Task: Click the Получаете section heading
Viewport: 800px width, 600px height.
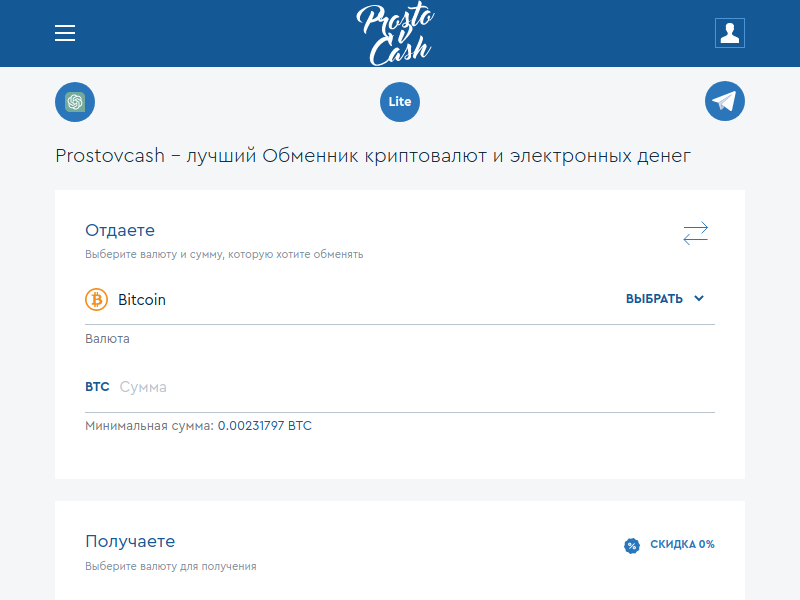Action: click(130, 541)
